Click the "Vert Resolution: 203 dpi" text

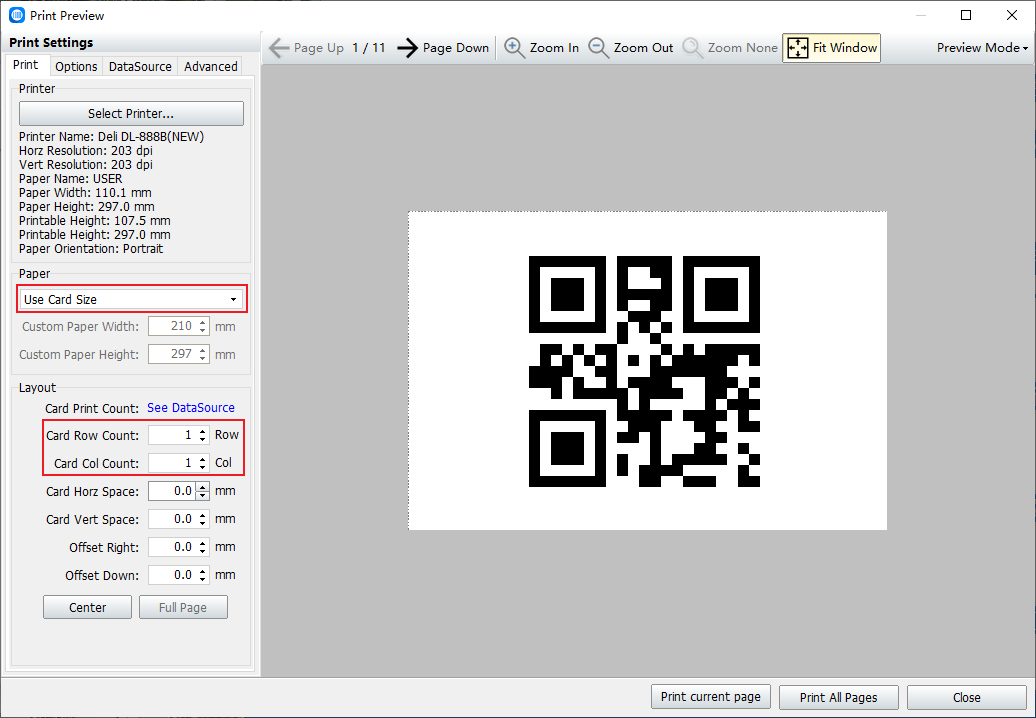[86, 165]
